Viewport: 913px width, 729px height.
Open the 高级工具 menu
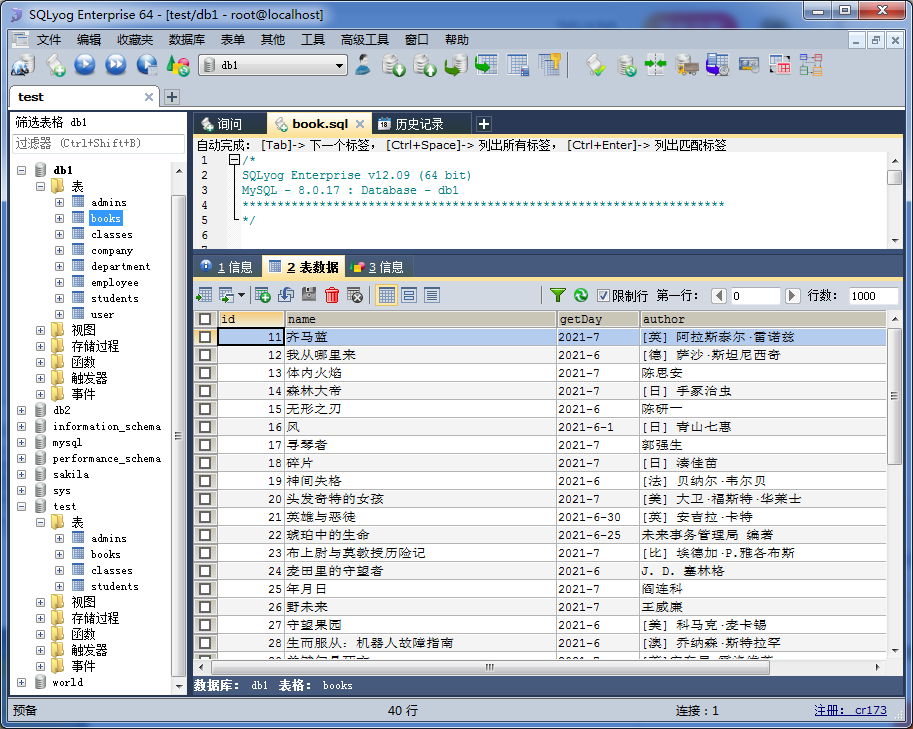(365, 40)
